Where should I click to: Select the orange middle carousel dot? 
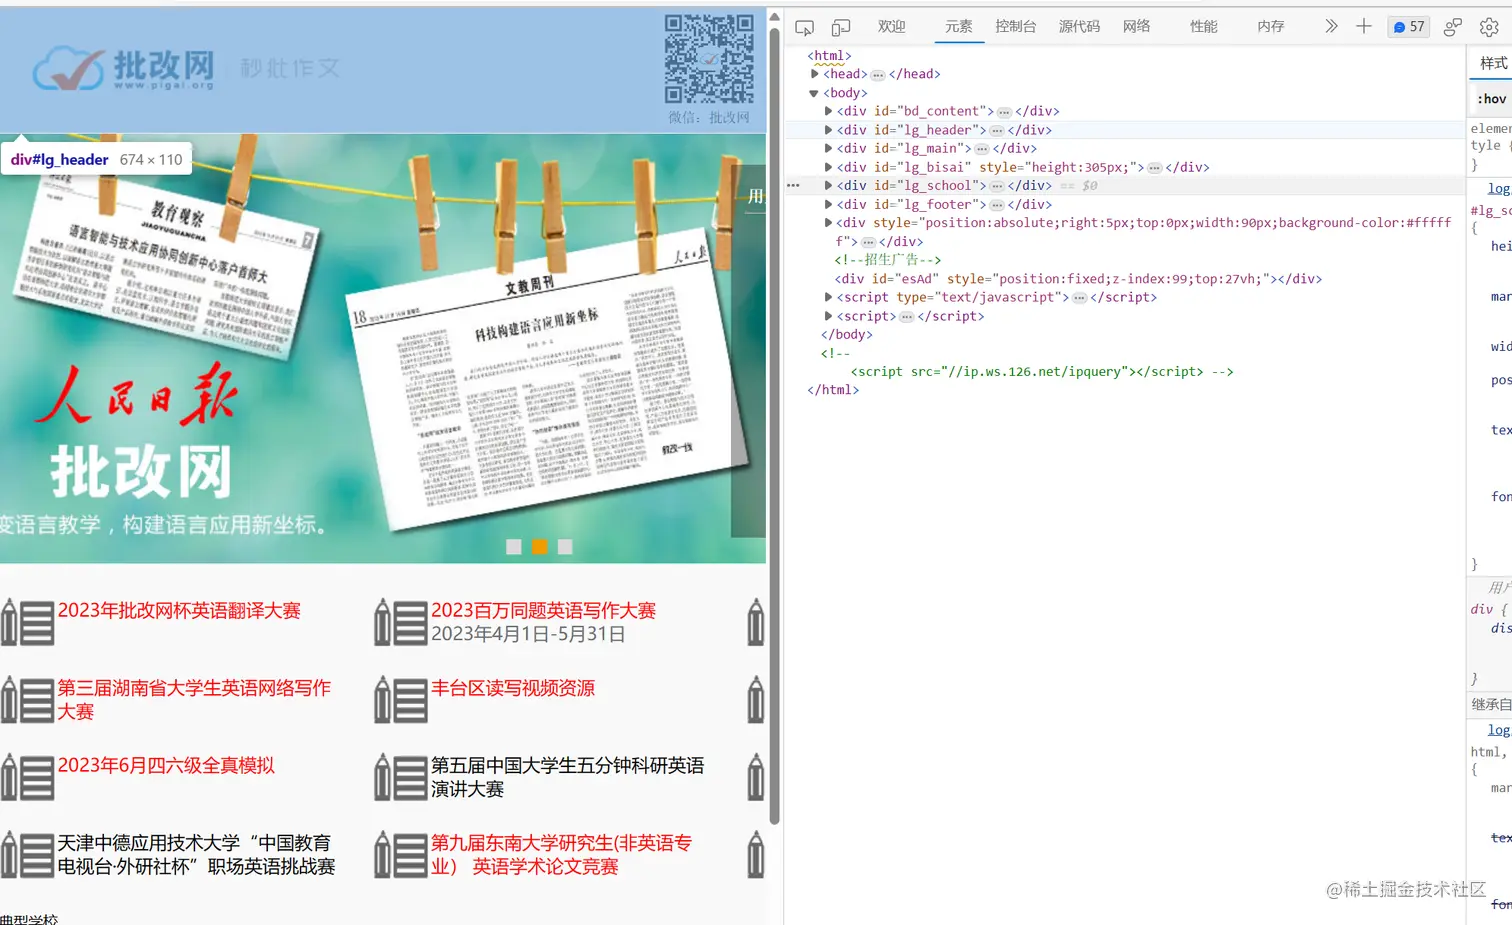[x=539, y=547]
